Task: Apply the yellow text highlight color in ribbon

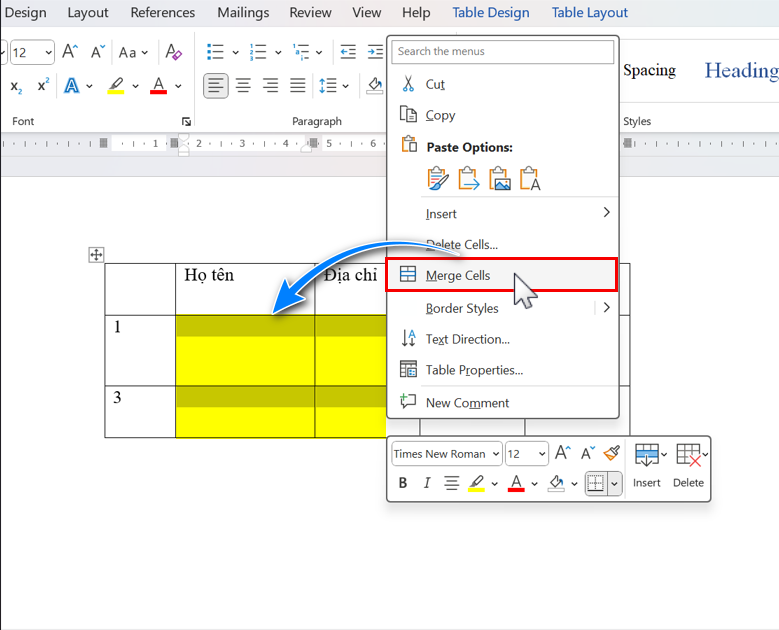Action: [116, 86]
